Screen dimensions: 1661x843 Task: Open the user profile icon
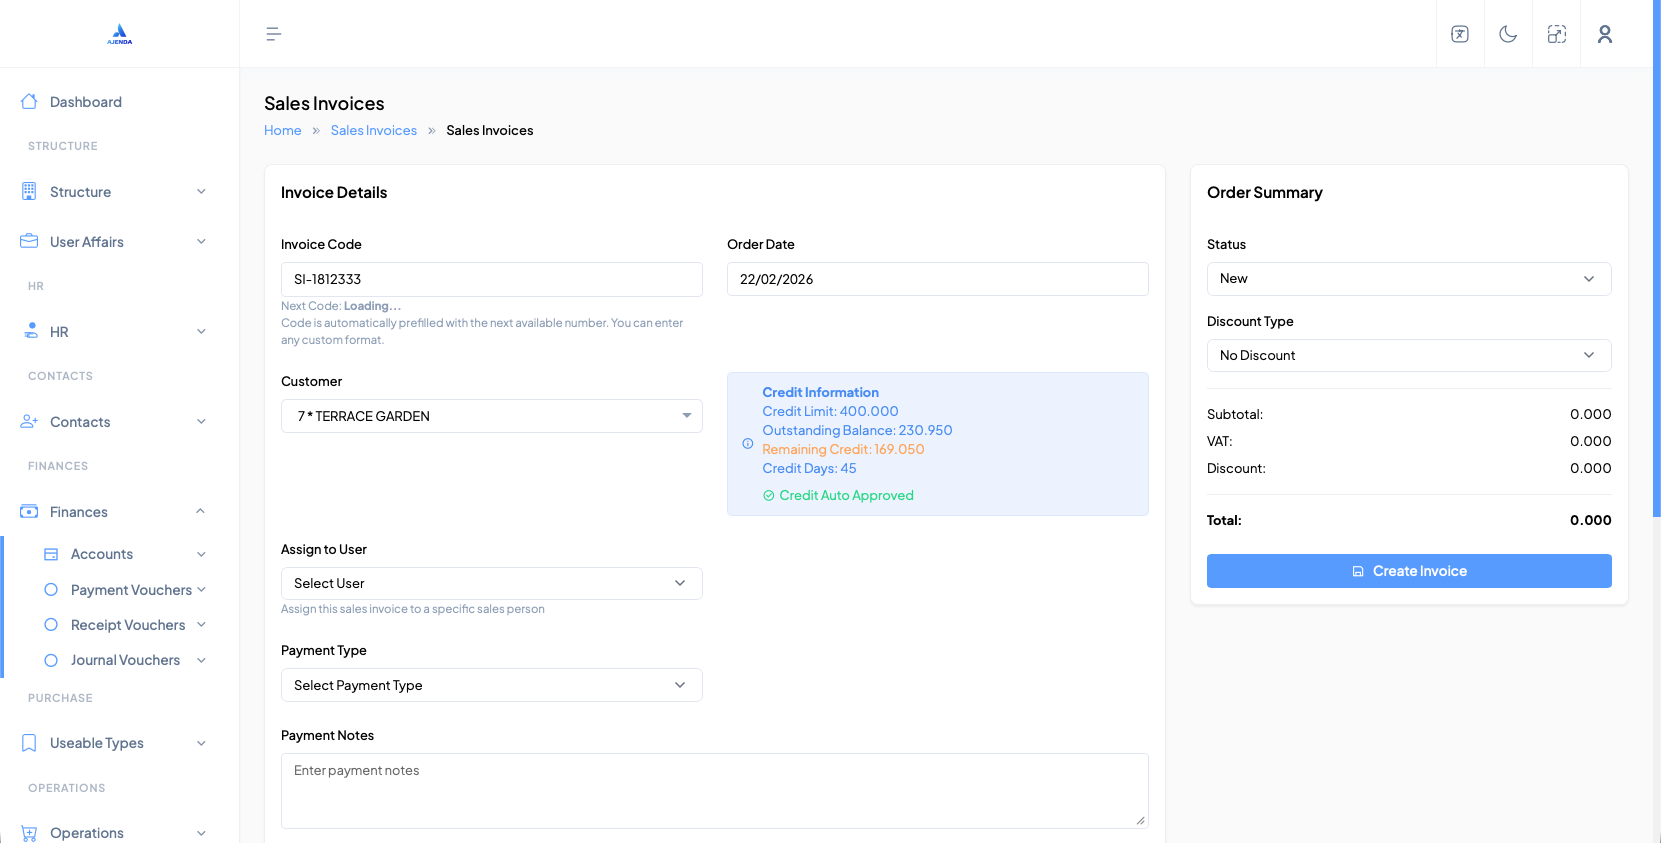point(1604,34)
